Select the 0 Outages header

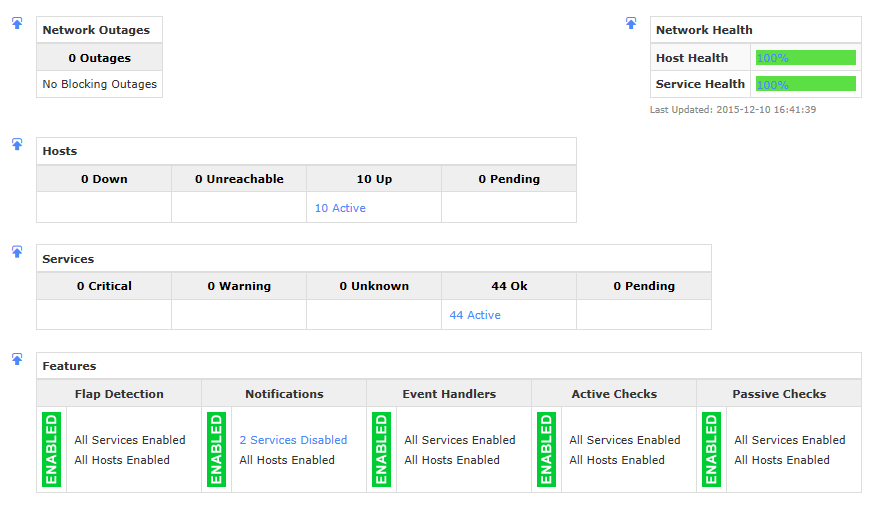(x=99, y=58)
